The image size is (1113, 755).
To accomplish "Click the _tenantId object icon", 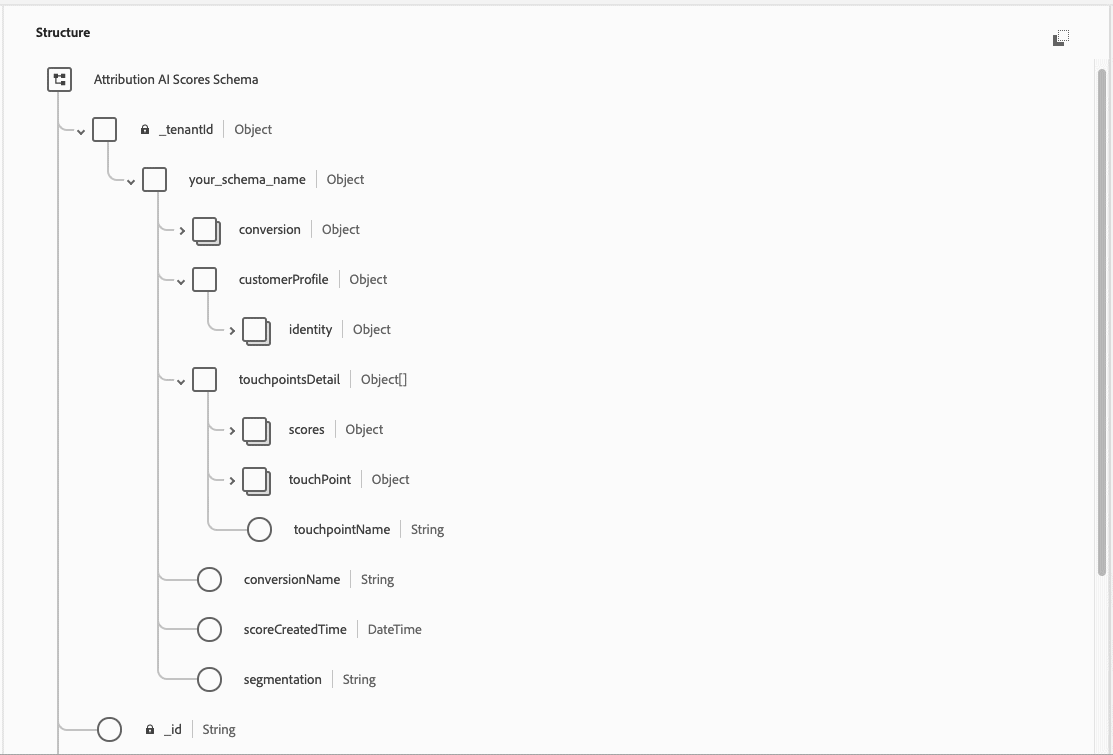I will click(x=104, y=129).
